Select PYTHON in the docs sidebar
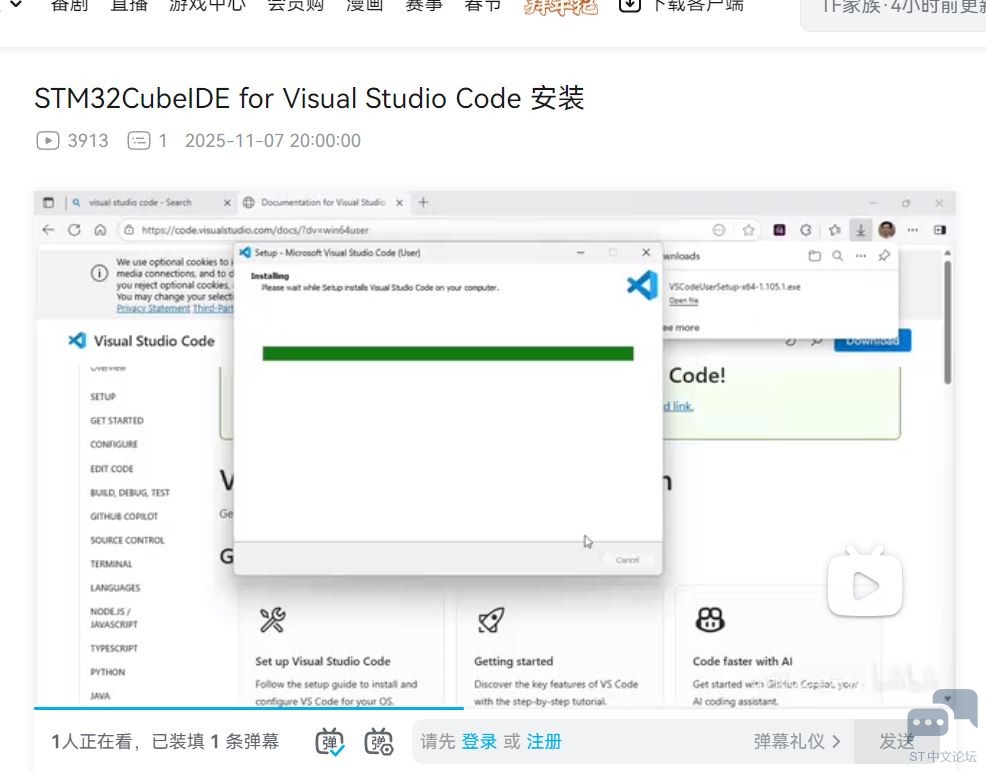986x772 pixels. [x=108, y=673]
